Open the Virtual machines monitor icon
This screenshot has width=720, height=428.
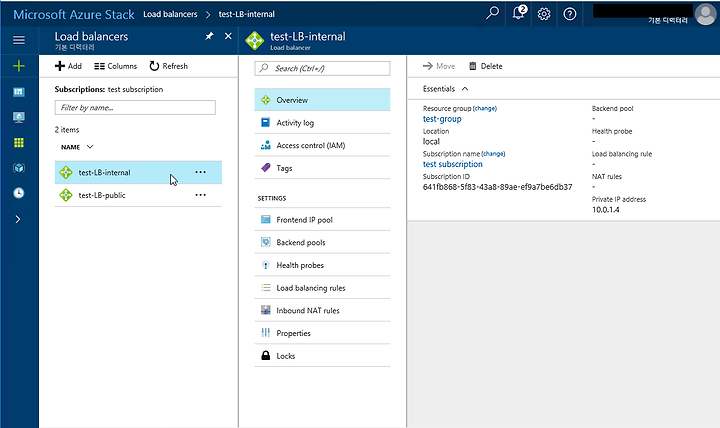[19, 117]
